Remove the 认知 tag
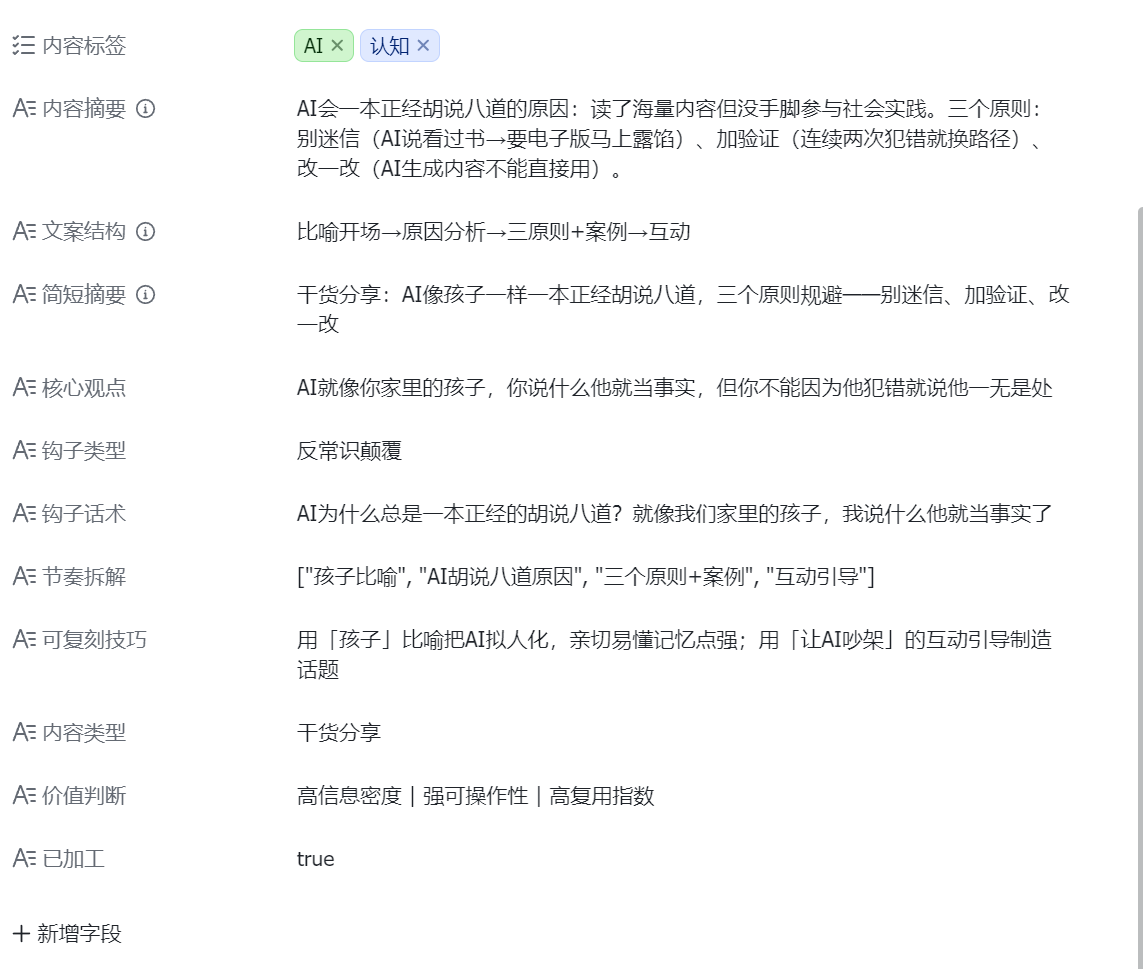1143x969 pixels. pyautogui.click(x=423, y=45)
